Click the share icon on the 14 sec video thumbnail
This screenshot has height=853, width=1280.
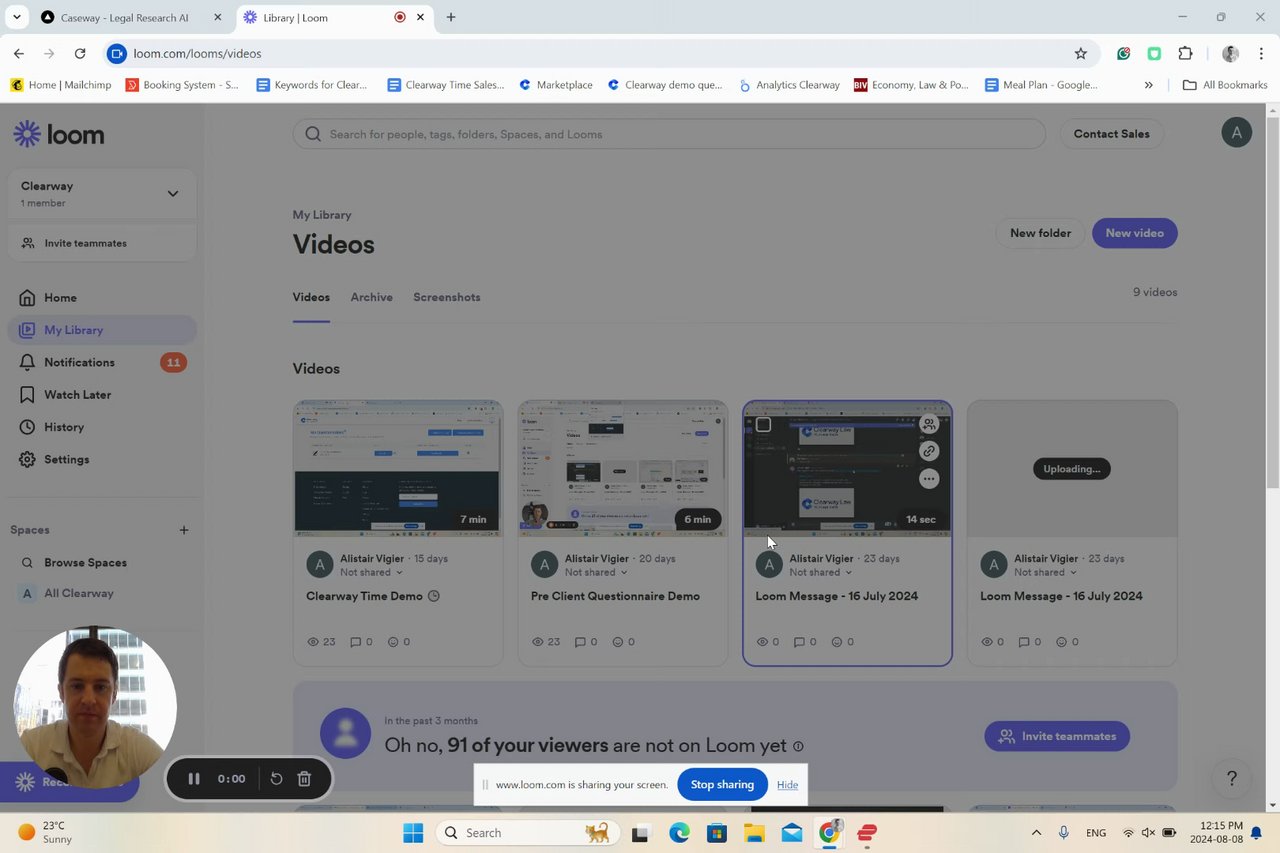point(929,424)
